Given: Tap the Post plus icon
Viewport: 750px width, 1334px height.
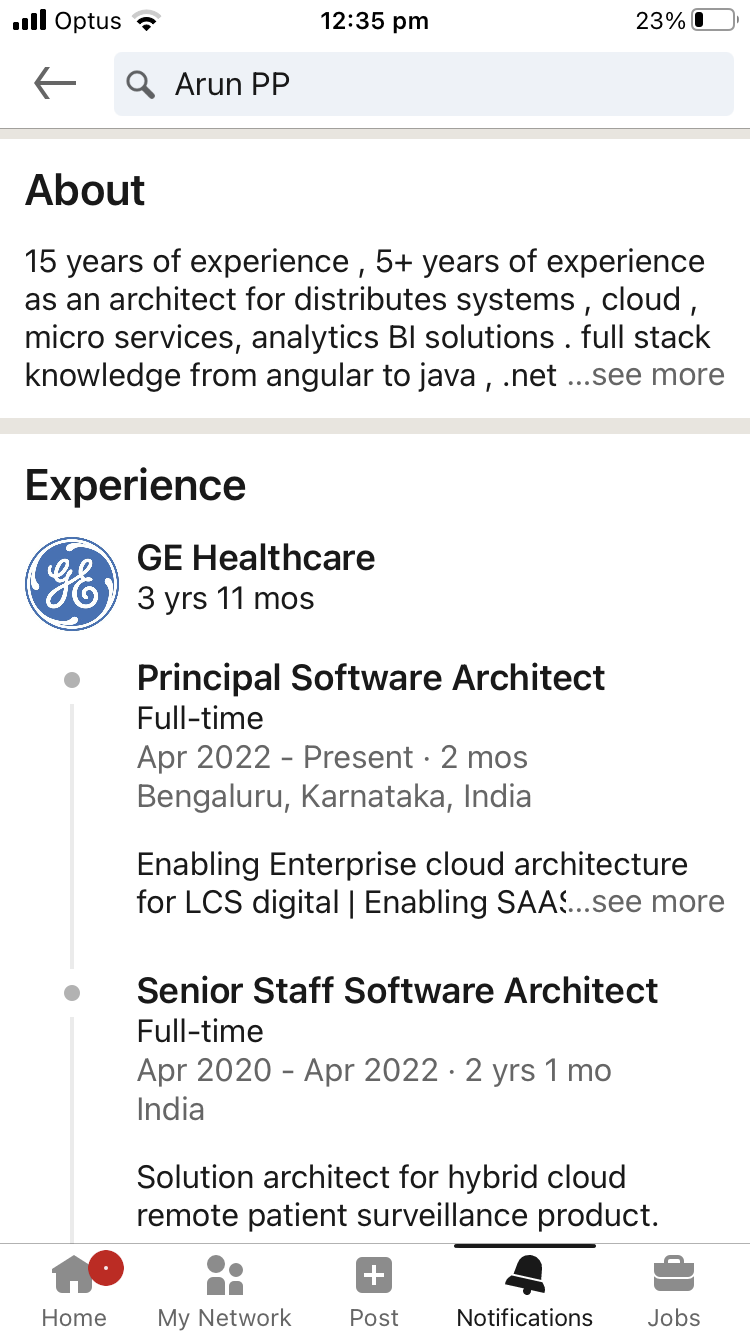Looking at the screenshot, I should tap(374, 1276).
